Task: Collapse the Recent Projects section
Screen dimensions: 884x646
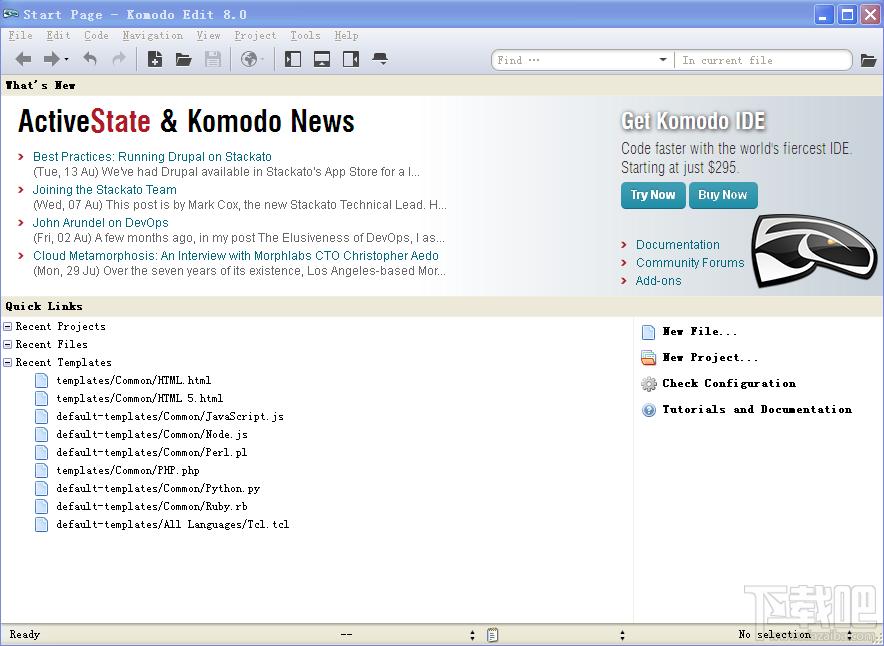Action: (7, 326)
